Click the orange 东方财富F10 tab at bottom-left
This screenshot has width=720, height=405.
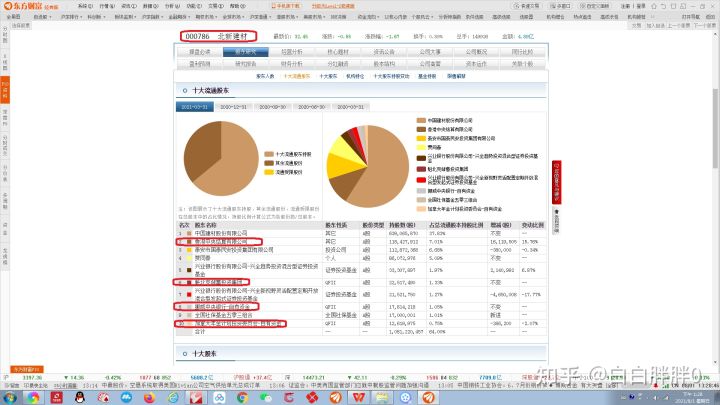(27, 369)
